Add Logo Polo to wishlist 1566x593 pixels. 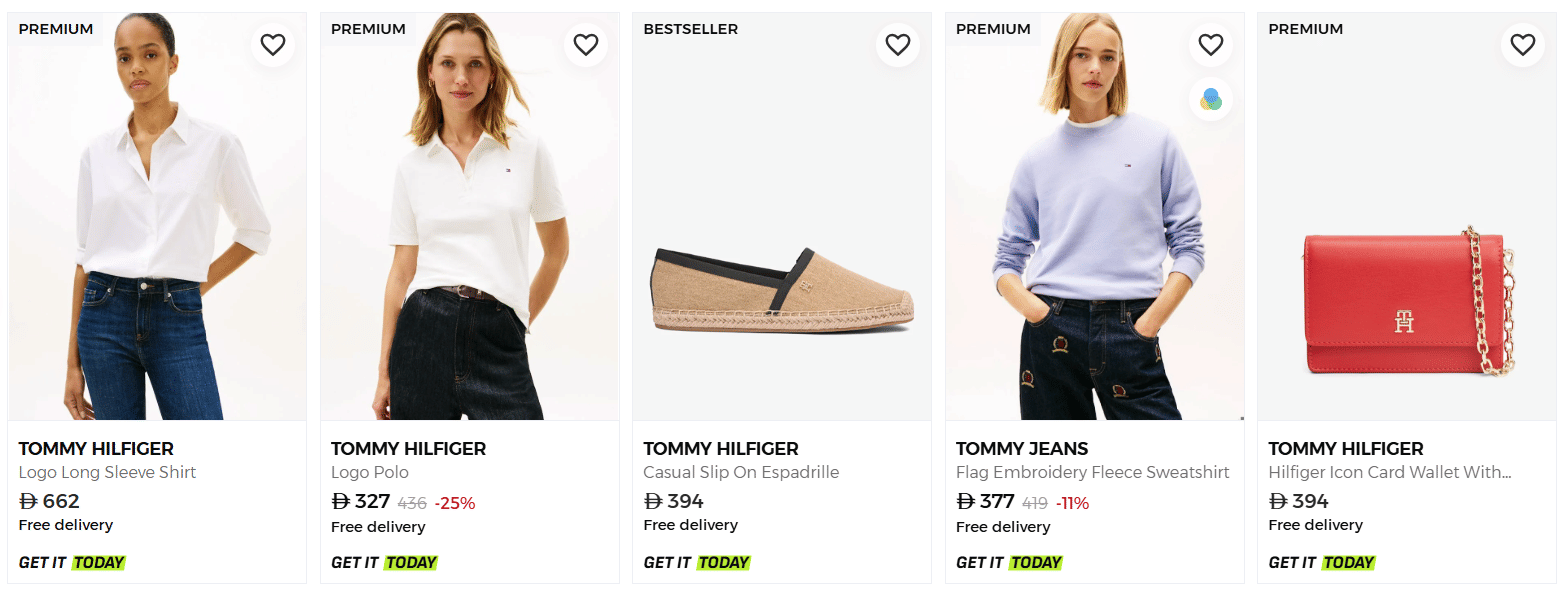pyautogui.click(x=585, y=45)
